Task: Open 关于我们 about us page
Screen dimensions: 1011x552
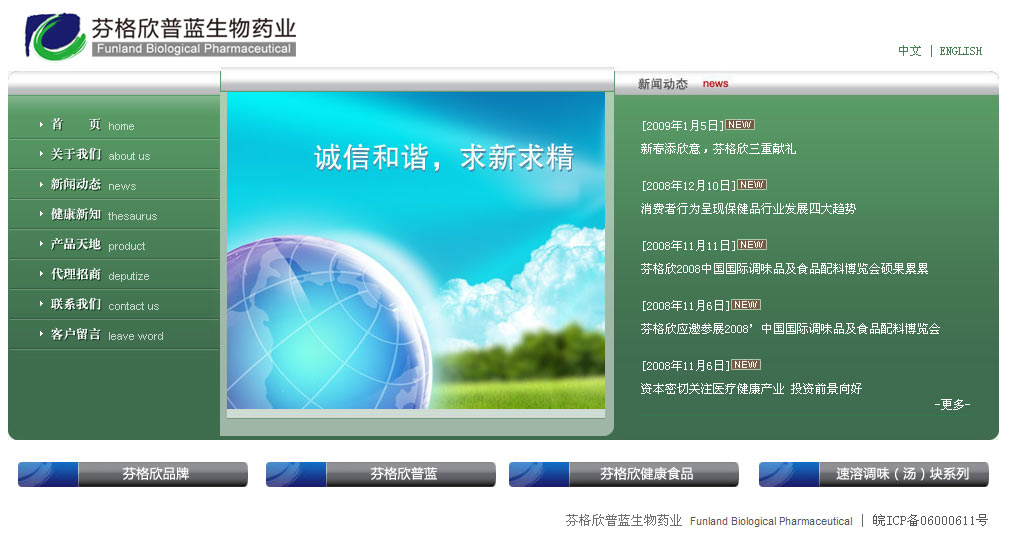Action: [100, 155]
